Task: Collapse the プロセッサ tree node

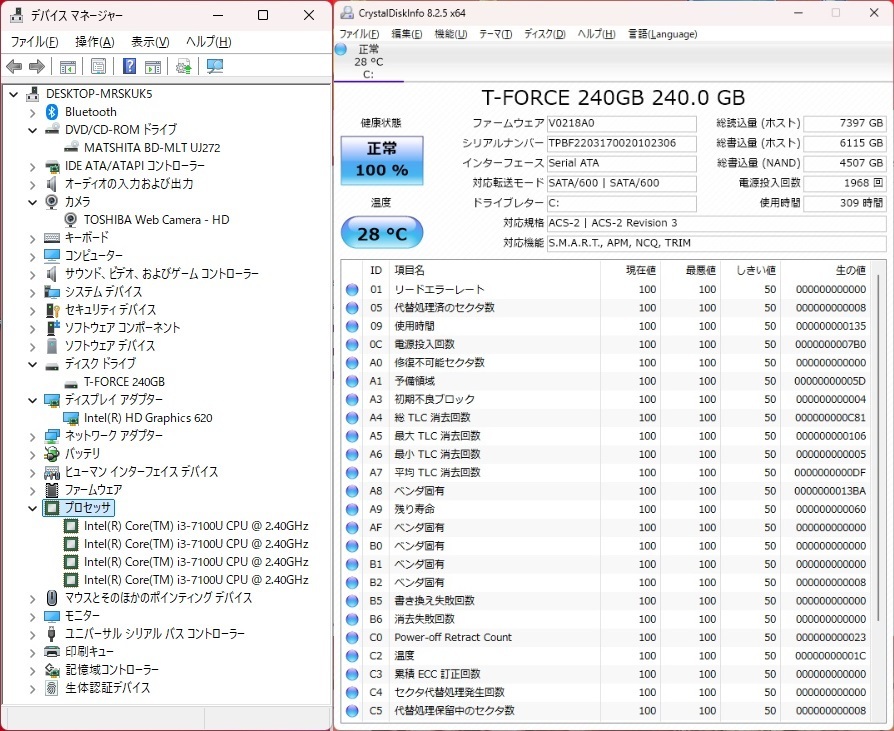Action: [32, 508]
